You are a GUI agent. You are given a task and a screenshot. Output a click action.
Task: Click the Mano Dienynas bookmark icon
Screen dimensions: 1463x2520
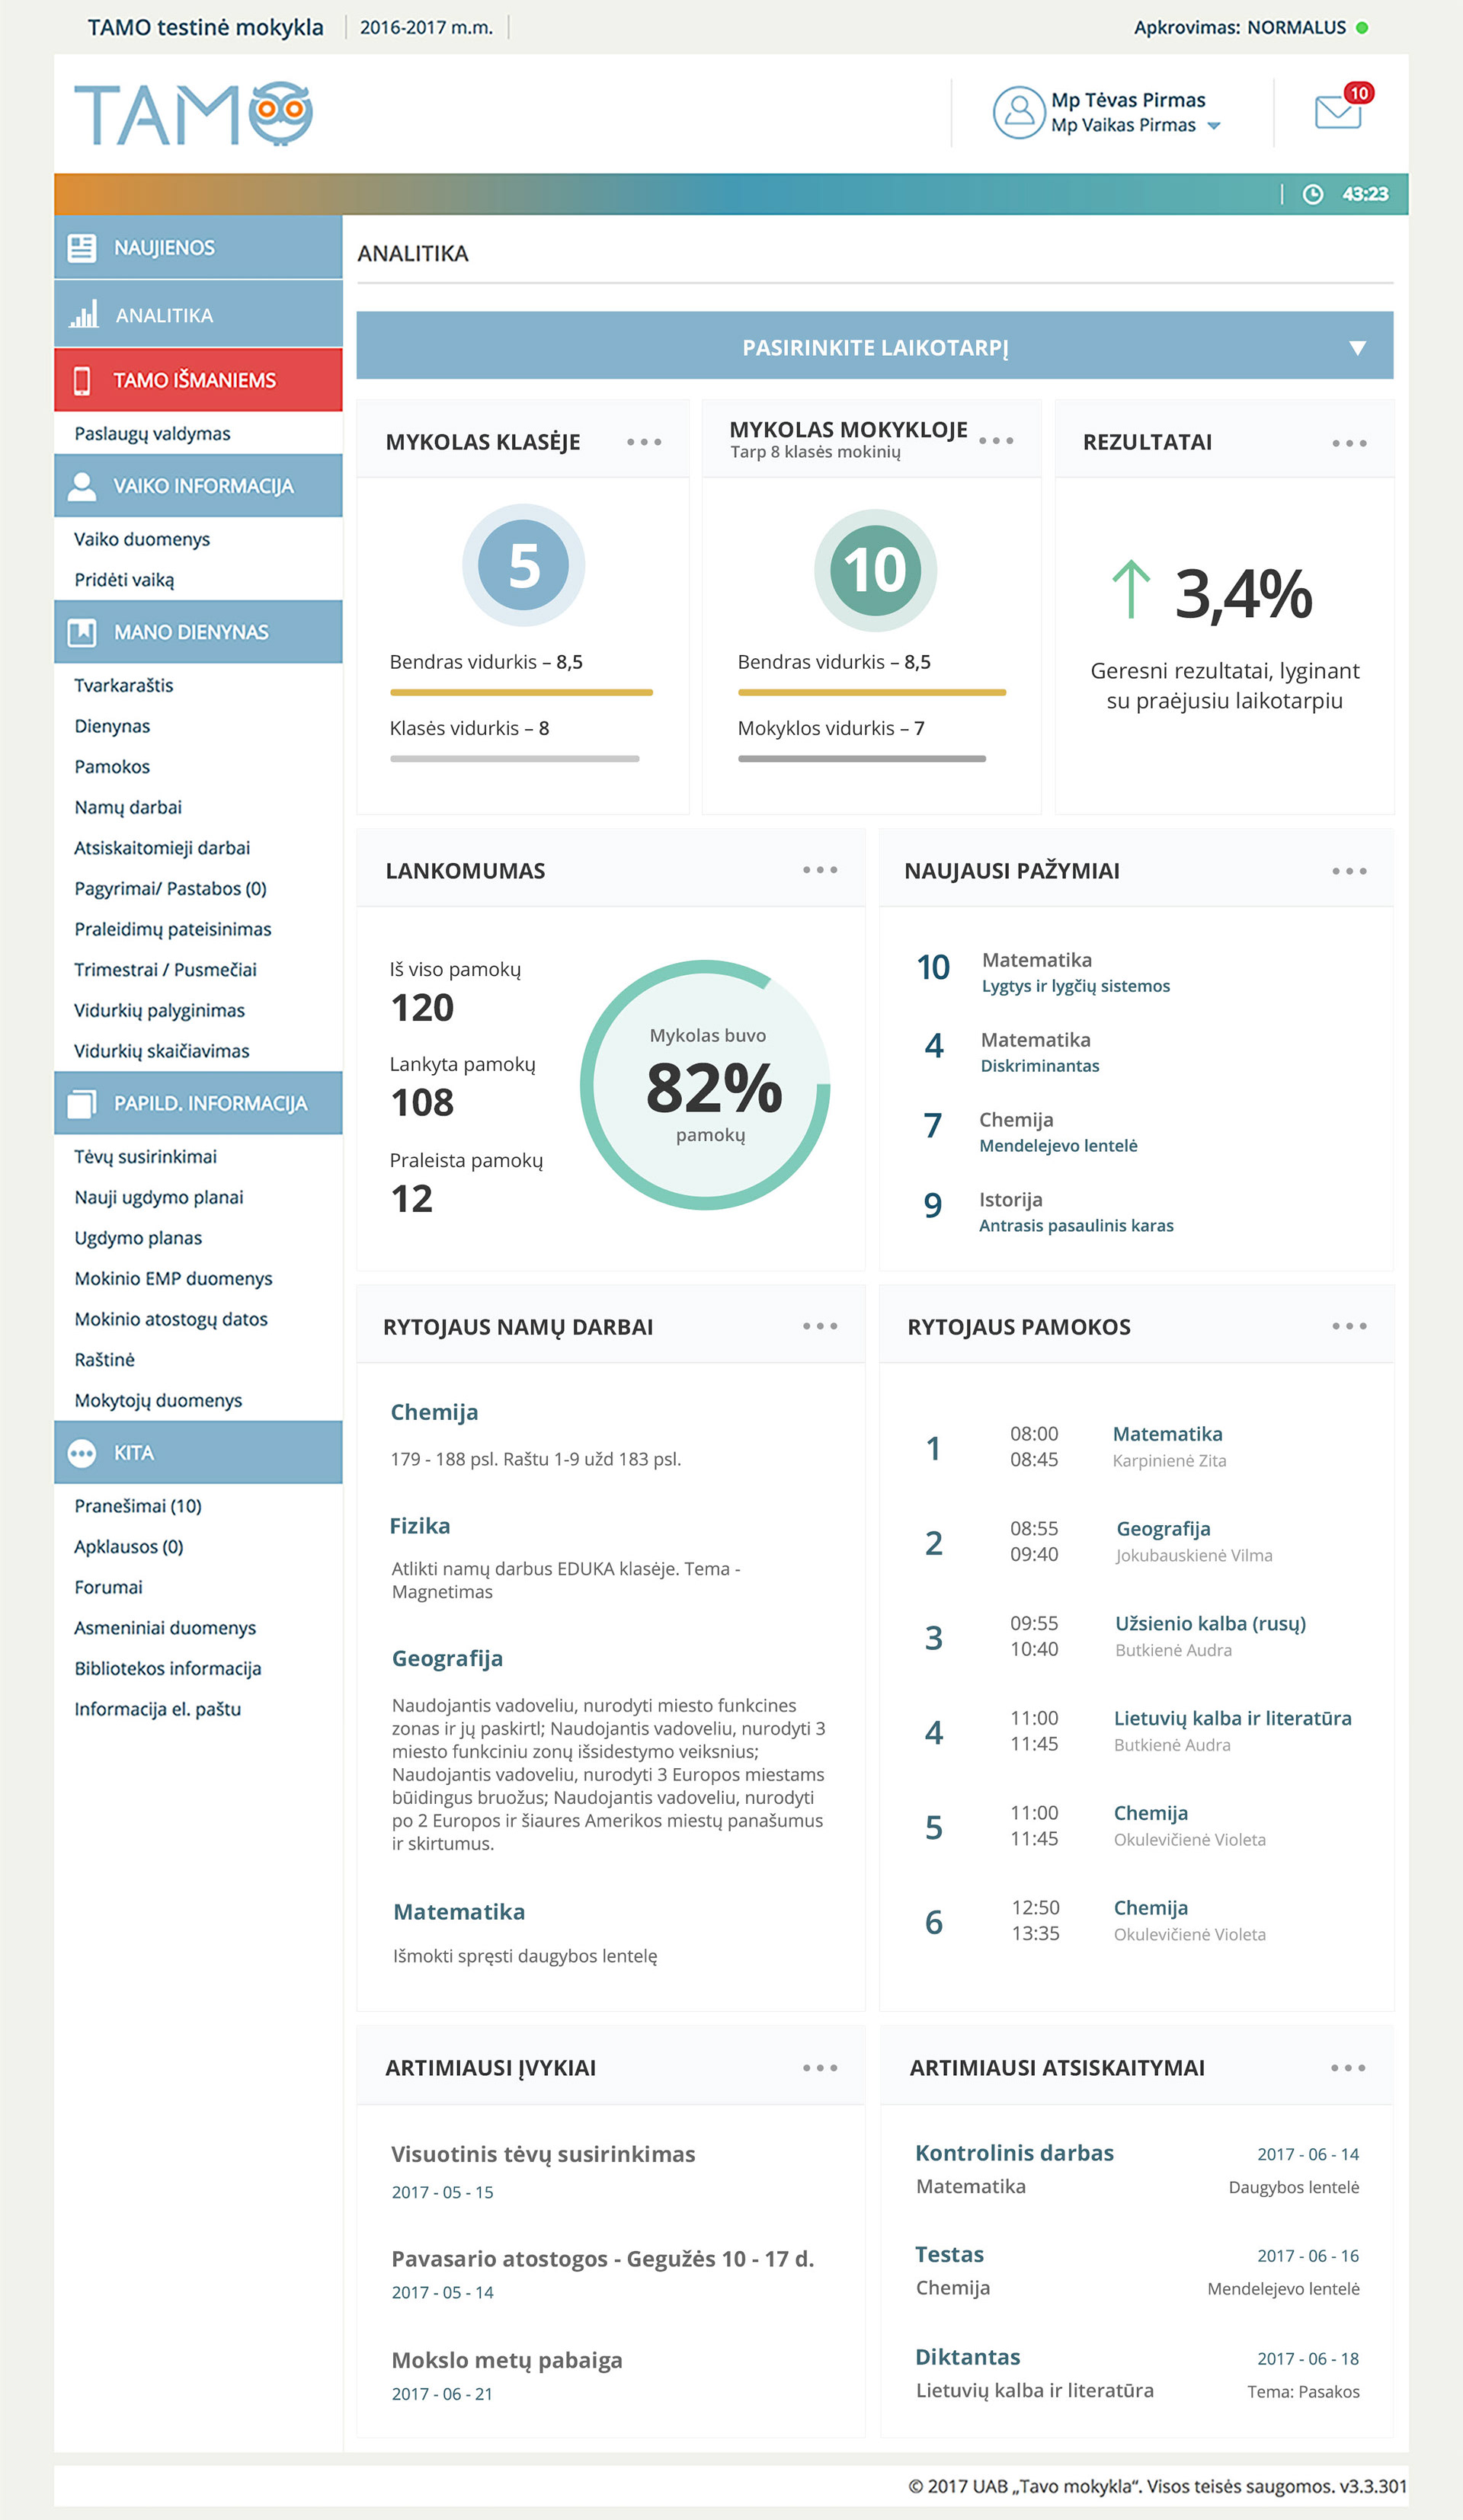click(x=81, y=632)
